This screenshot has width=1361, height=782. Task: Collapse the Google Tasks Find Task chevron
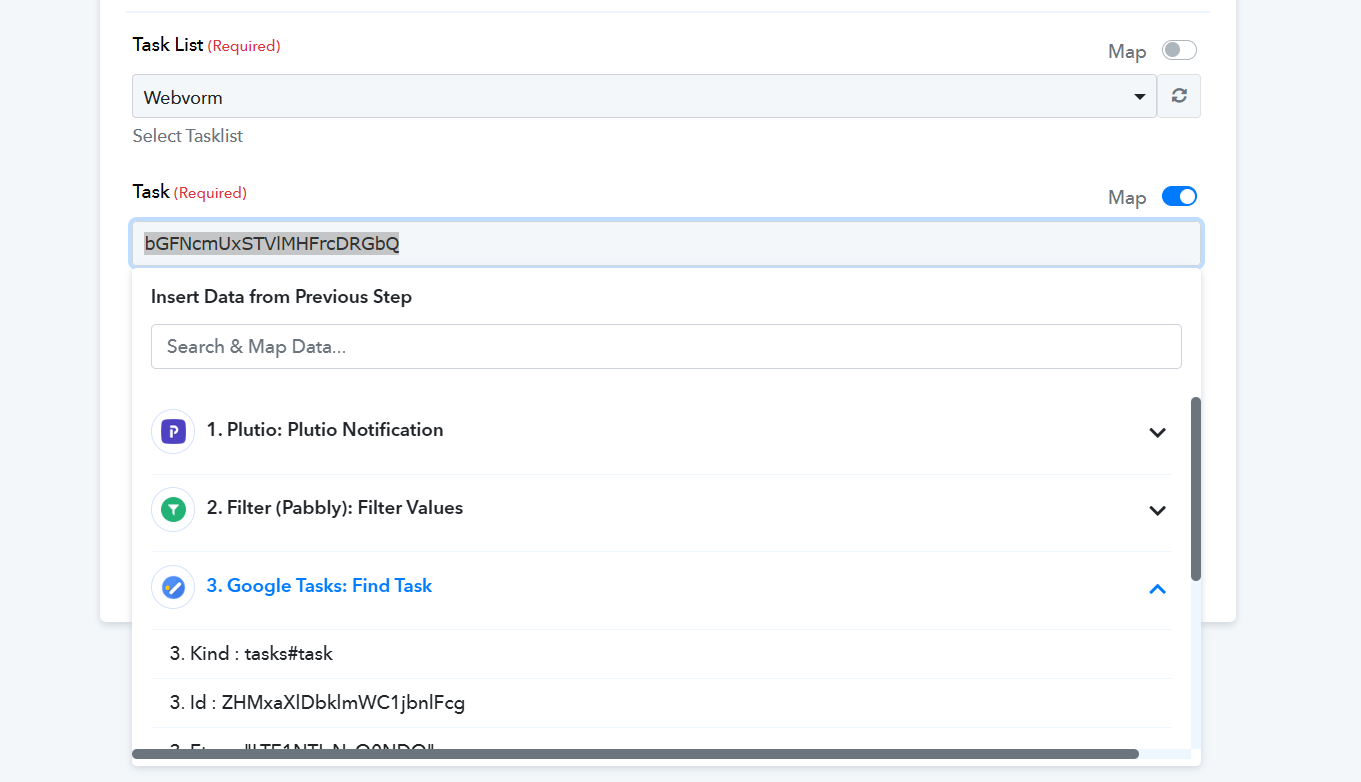[1157, 589]
